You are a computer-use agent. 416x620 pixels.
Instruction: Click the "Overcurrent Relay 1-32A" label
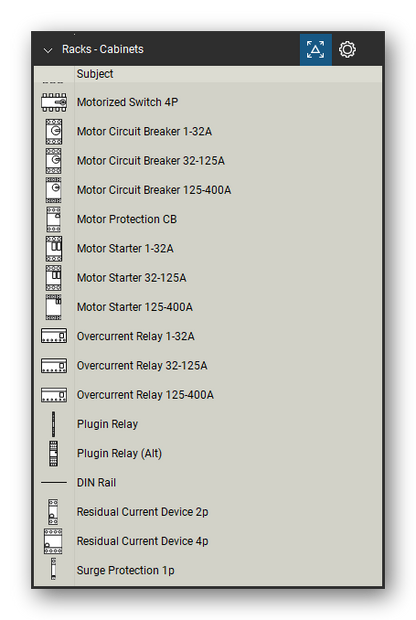(136, 336)
